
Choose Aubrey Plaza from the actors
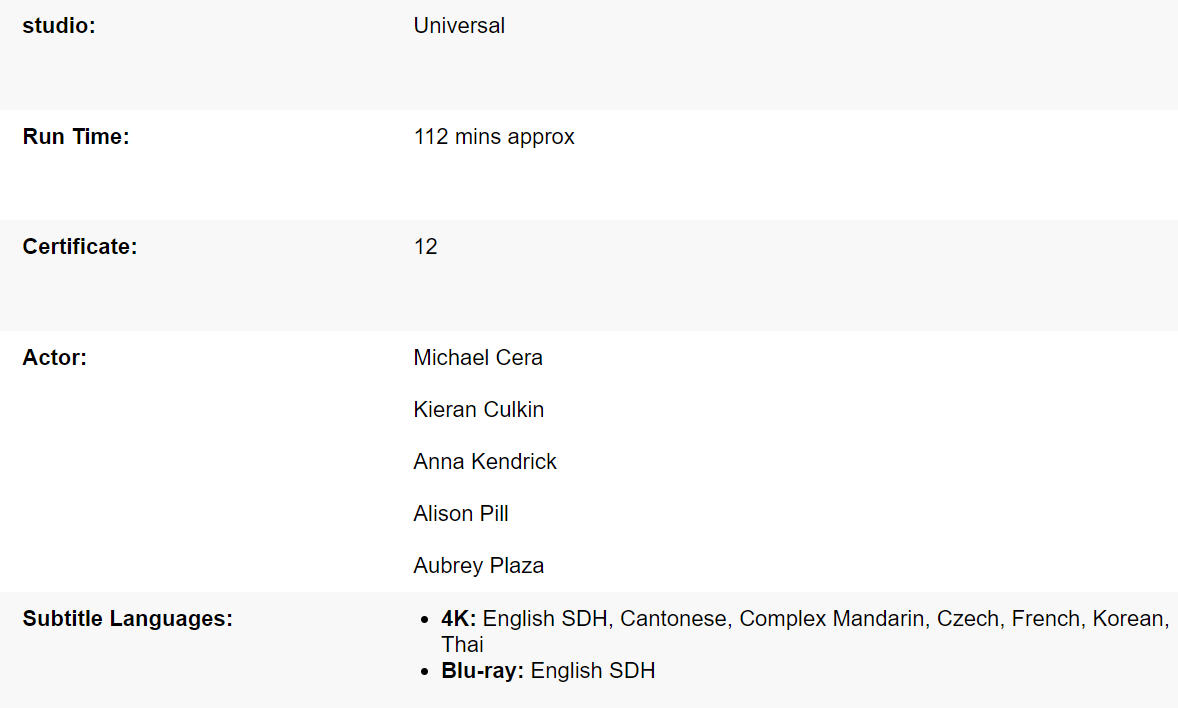click(479, 566)
